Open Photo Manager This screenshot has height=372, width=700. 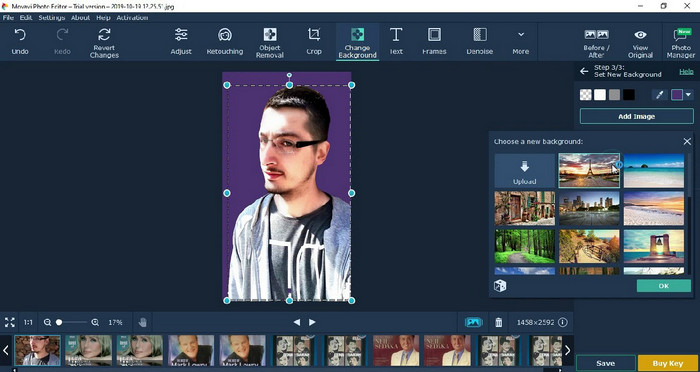[x=681, y=44]
